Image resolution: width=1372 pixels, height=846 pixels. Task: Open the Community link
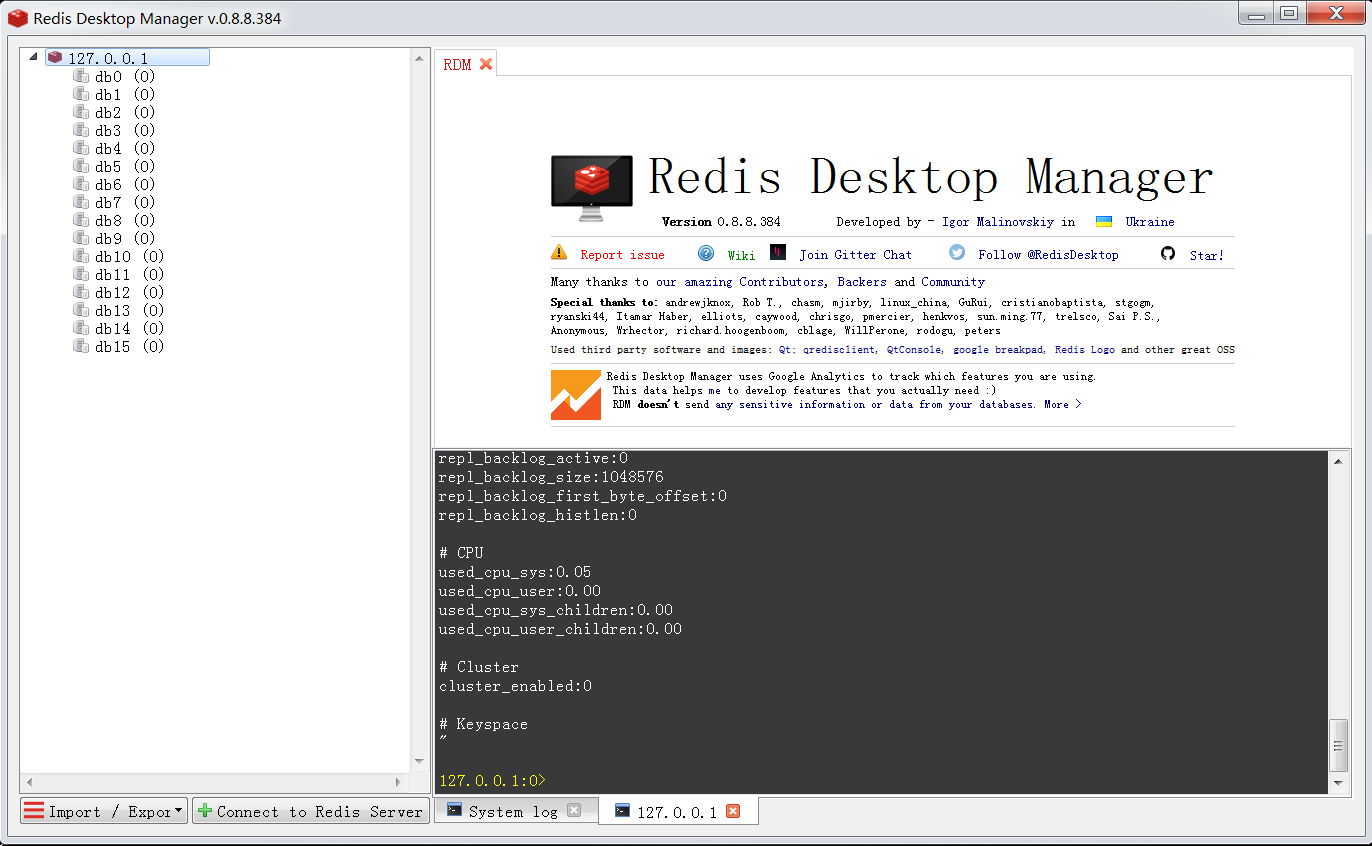[x=953, y=282]
